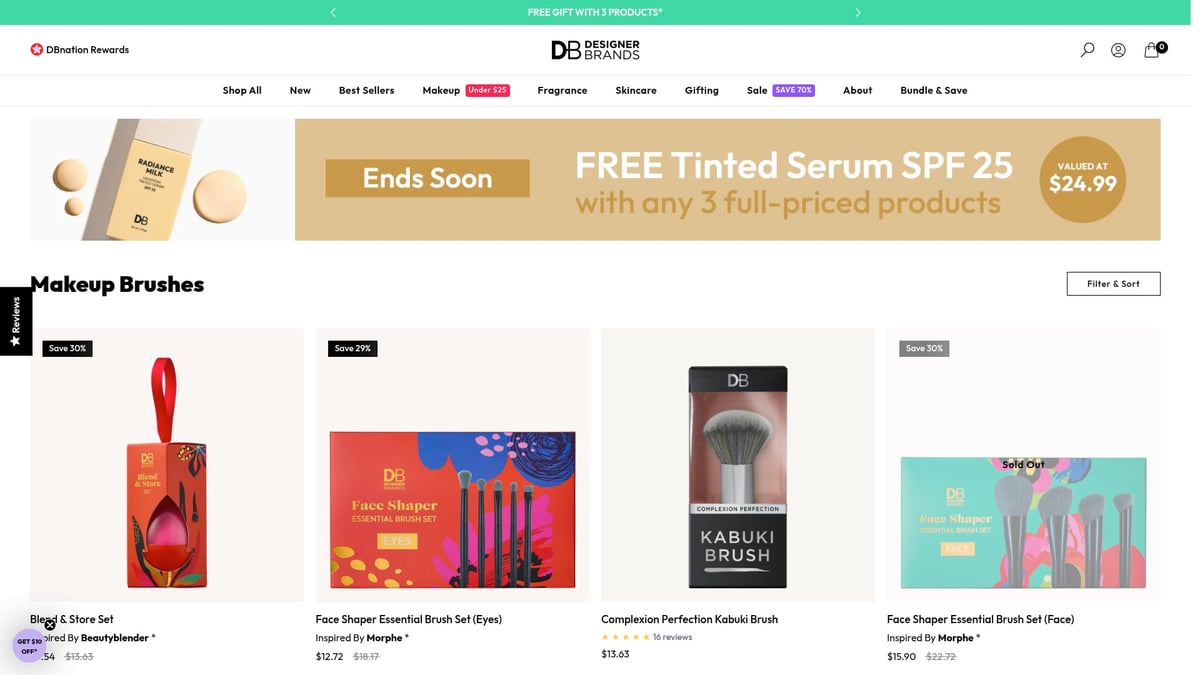The width and height of the screenshot is (1200, 675).
Task: Go to Best Sellers in navigation
Action: 366,90
